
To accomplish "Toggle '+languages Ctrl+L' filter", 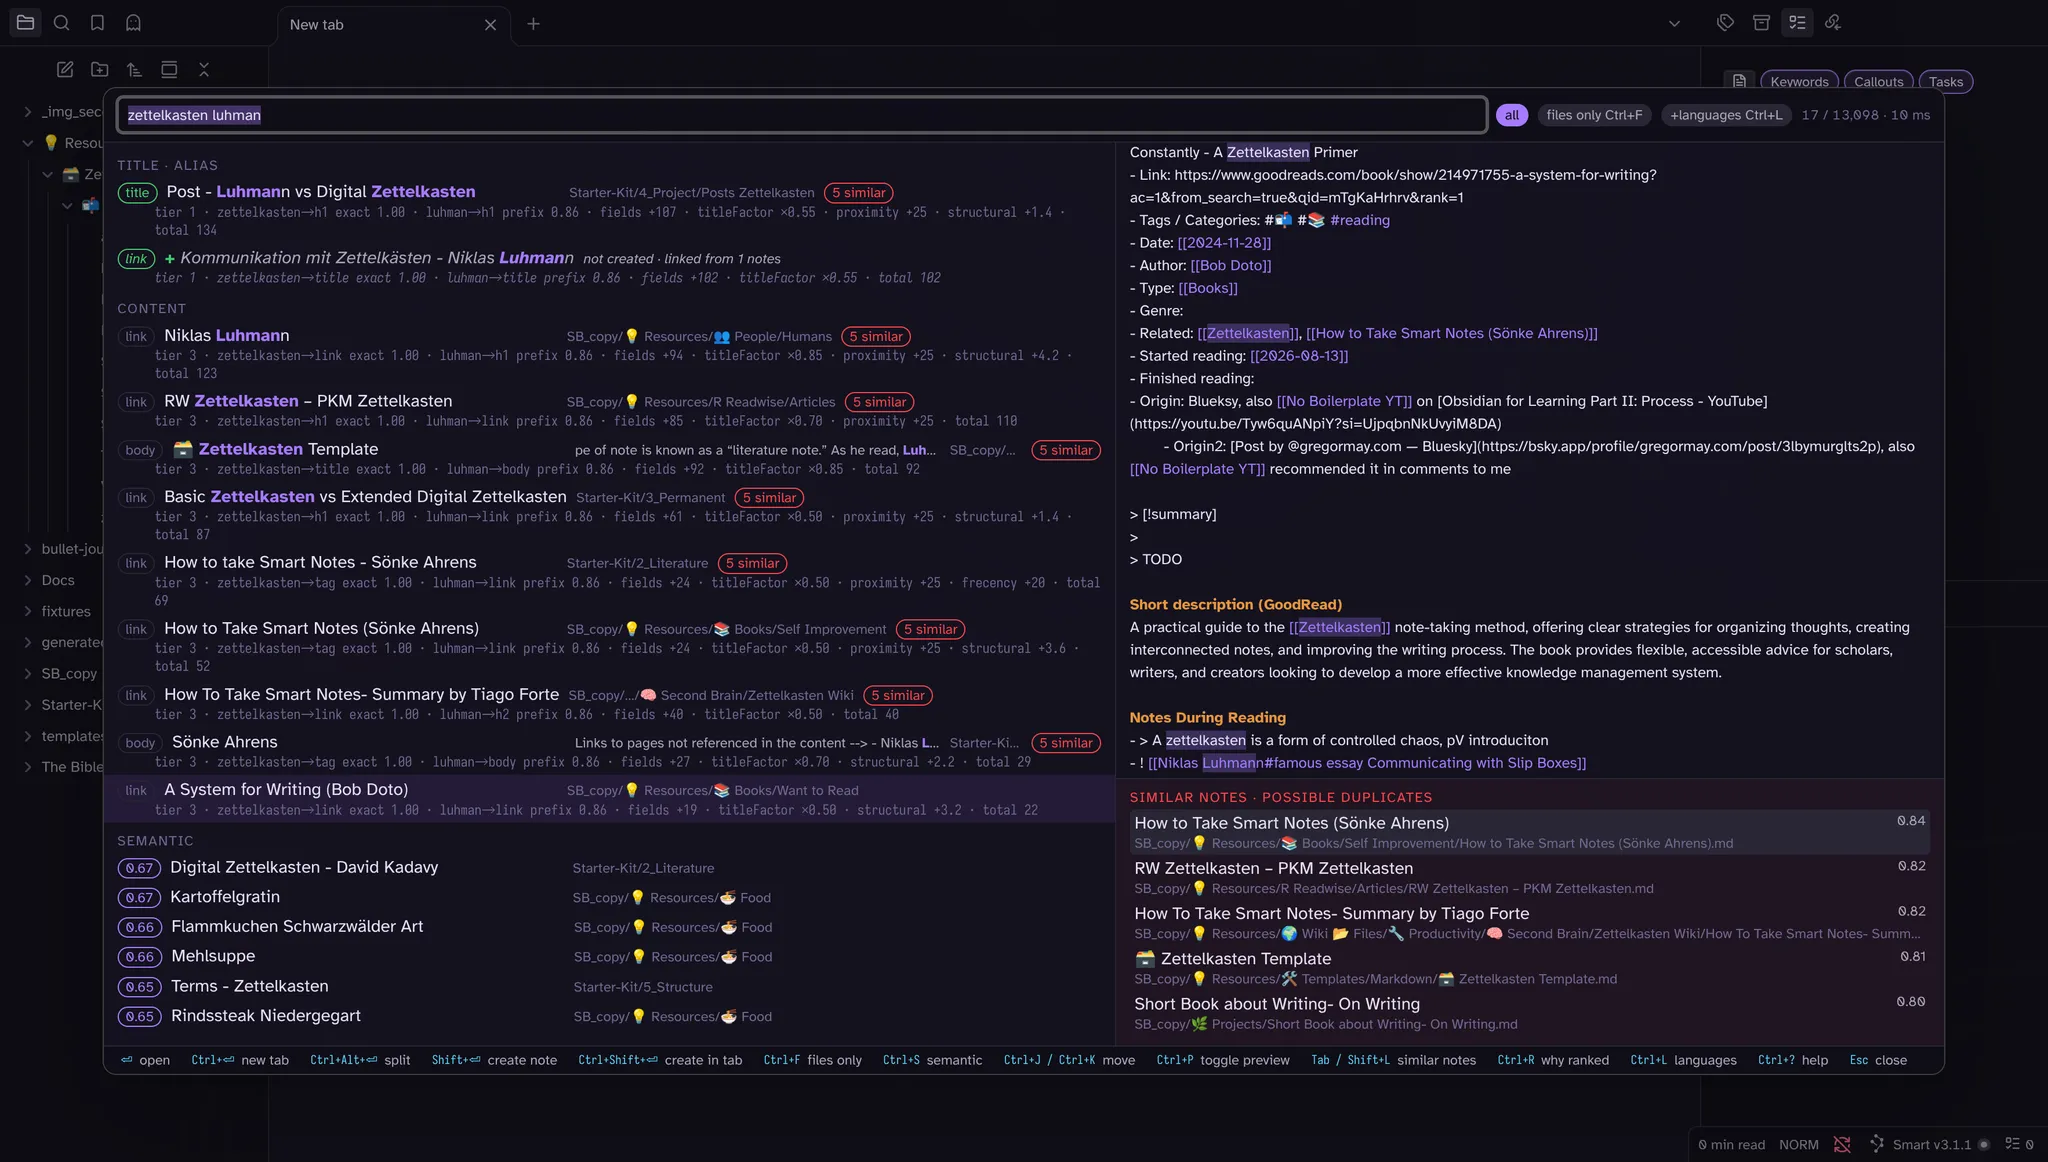I will click(1726, 115).
